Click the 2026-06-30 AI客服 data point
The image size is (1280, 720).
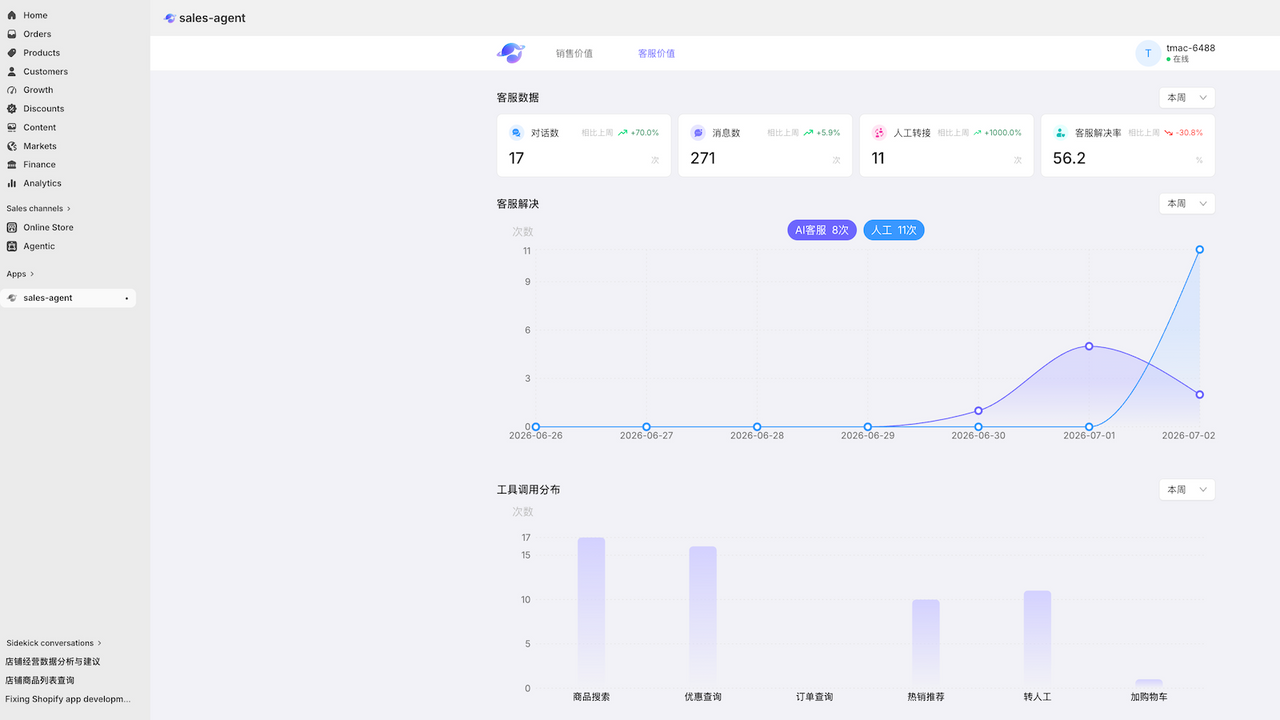pyautogui.click(x=978, y=411)
